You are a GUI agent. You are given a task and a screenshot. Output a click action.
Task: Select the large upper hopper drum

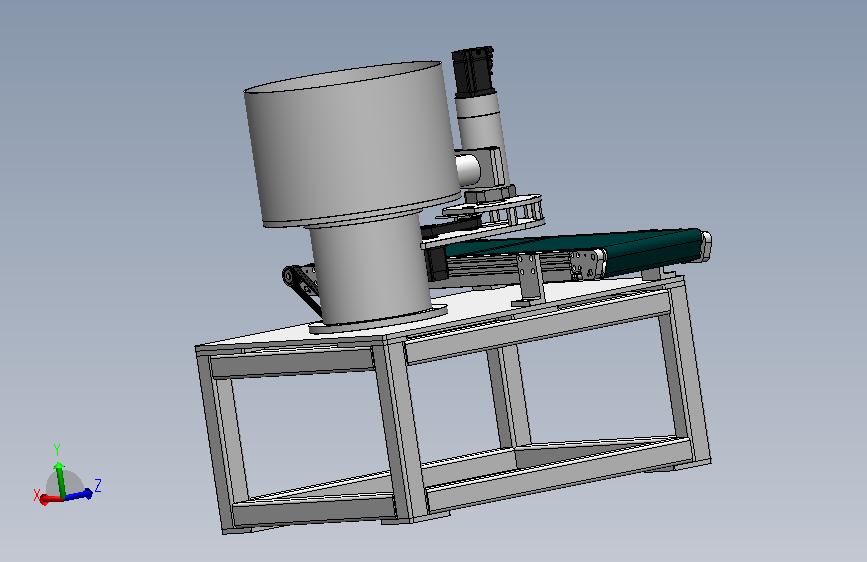pyautogui.click(x=351, y=144)
